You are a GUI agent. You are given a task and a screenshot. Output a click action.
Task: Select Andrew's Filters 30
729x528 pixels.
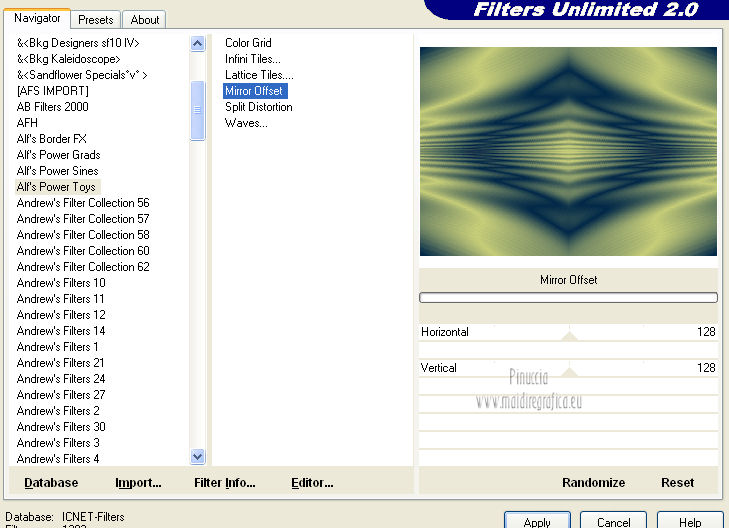61,427
